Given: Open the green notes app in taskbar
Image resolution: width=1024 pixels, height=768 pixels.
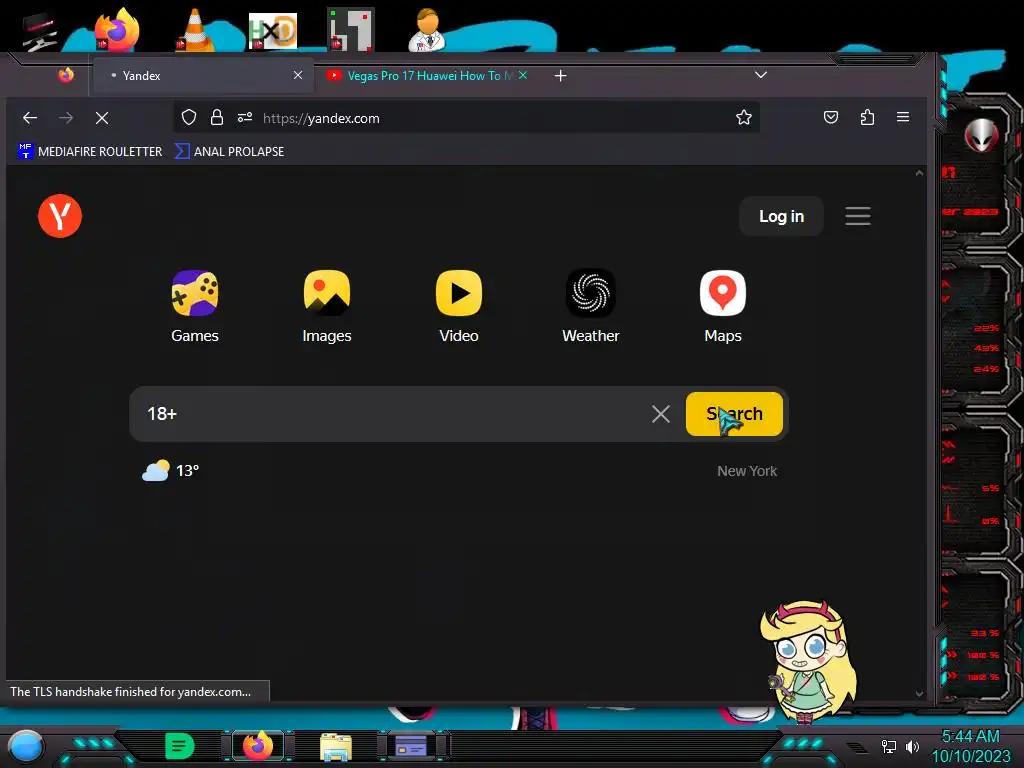Looking at the screenshot, I should coord(179,746).
